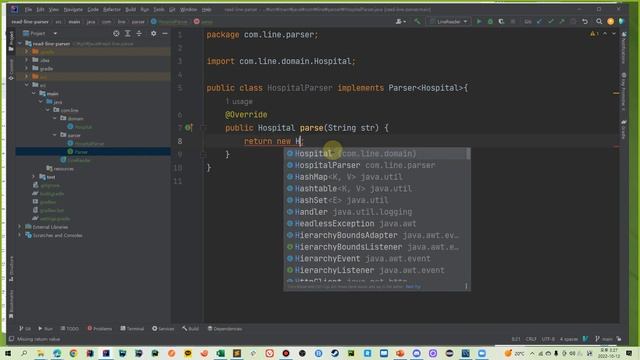Click the Build hammer icon
This screenshot has height=360, width=640.
(x=417, y=21)
